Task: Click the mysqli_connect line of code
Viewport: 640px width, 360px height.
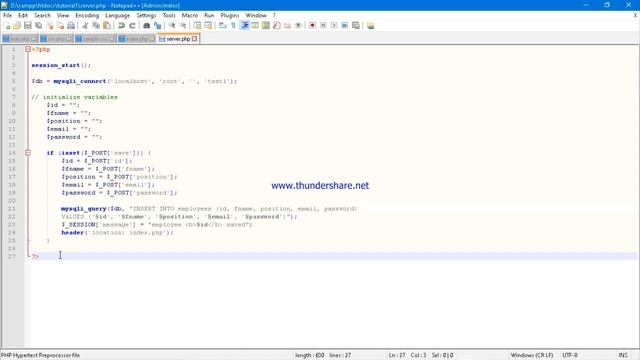Action: 134,81
